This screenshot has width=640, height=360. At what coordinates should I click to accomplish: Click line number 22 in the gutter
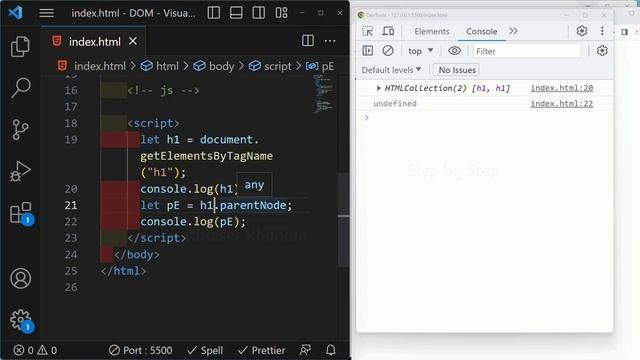pyautogui.click(x=71, y=222)
